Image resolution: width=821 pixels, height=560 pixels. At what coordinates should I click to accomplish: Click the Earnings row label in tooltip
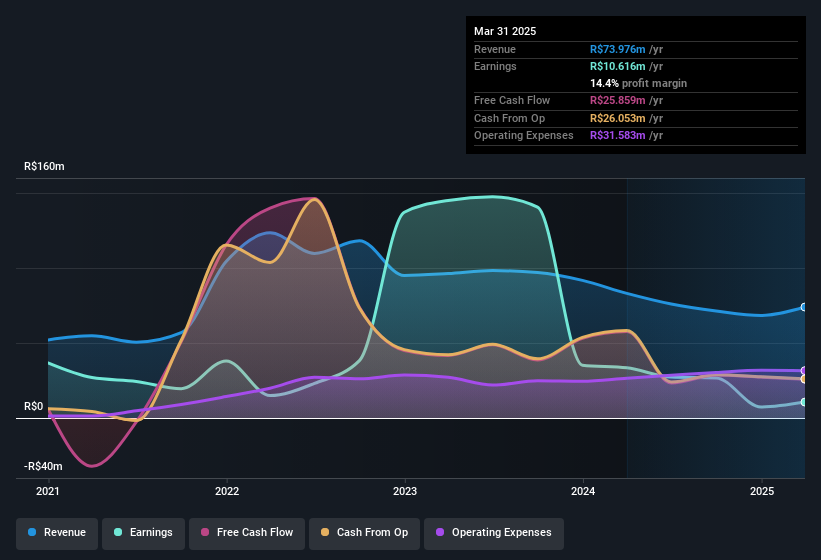coord(495,66)
